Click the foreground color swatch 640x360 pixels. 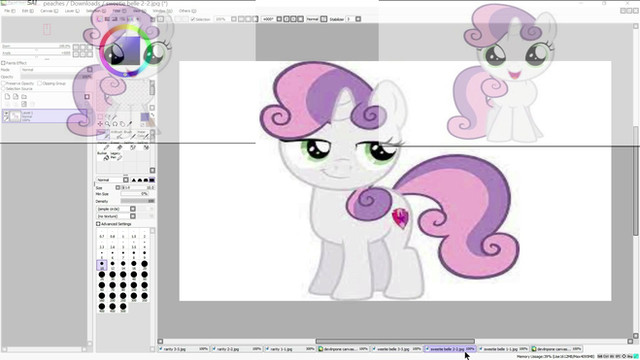click(x=144, y=117)
